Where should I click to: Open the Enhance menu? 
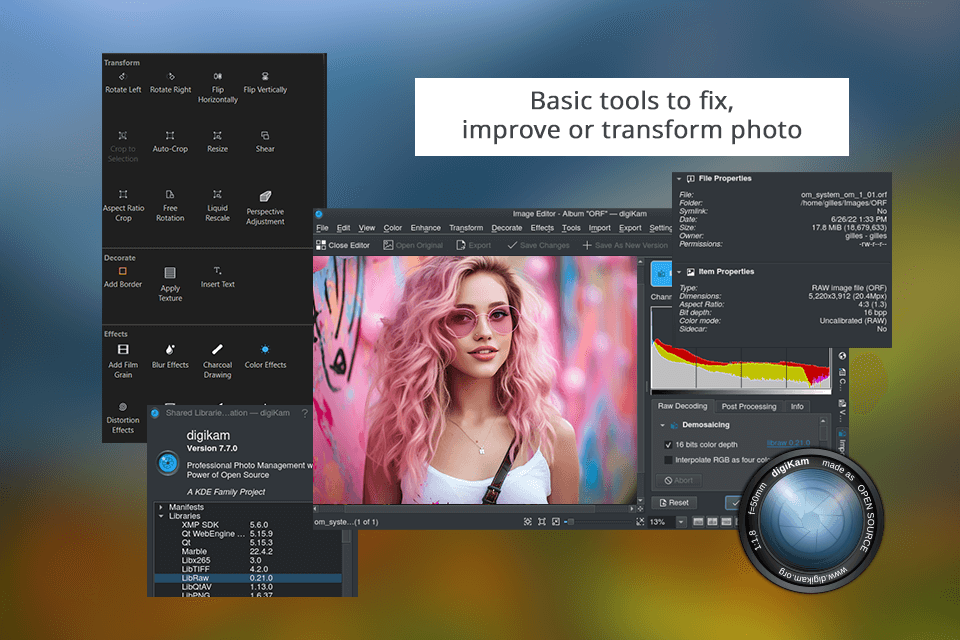(426, 228)
